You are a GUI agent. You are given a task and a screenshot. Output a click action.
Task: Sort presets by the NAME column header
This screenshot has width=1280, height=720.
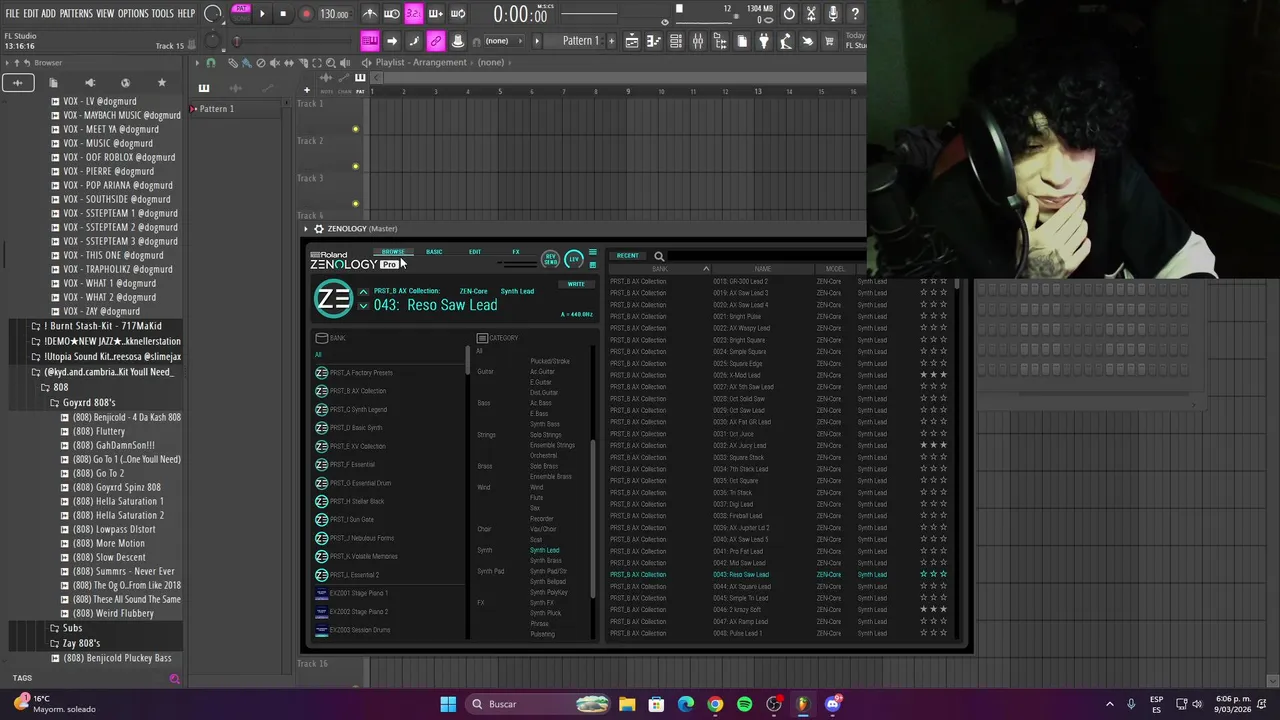click(762, 269)
